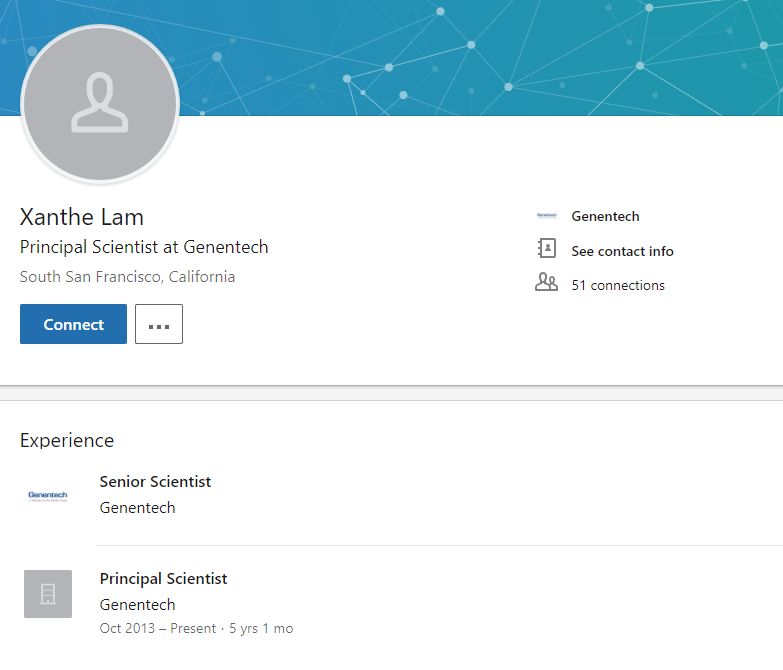Screen dimensions: 783x670
Task: Click the contact info address book icon
Action: pos(546,248)
